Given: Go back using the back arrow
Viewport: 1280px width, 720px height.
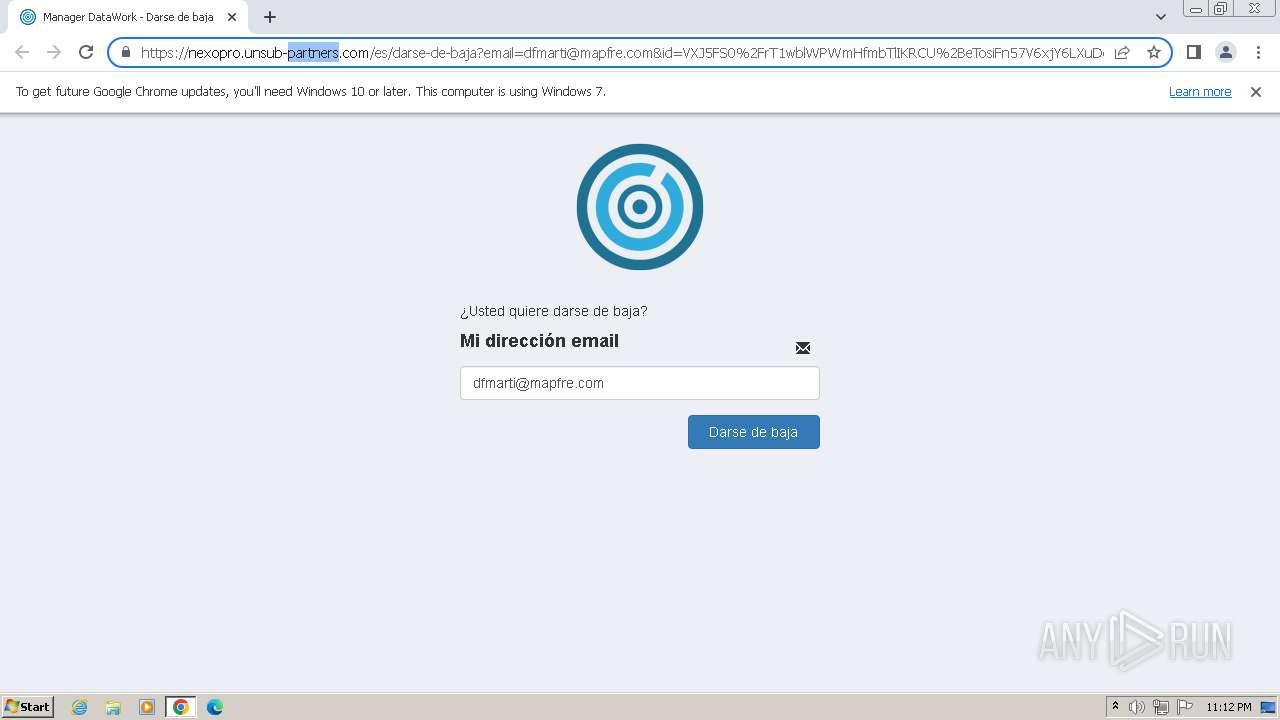Looking at the screenshot, I should 22,52.
